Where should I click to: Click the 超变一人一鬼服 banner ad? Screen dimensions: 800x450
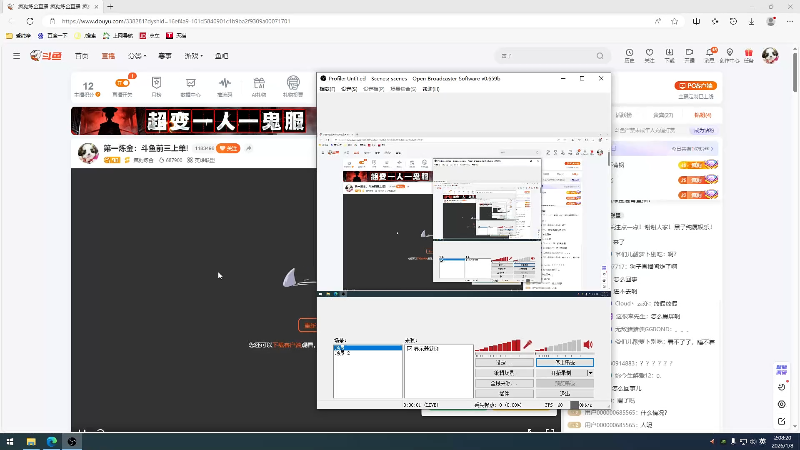193,121
